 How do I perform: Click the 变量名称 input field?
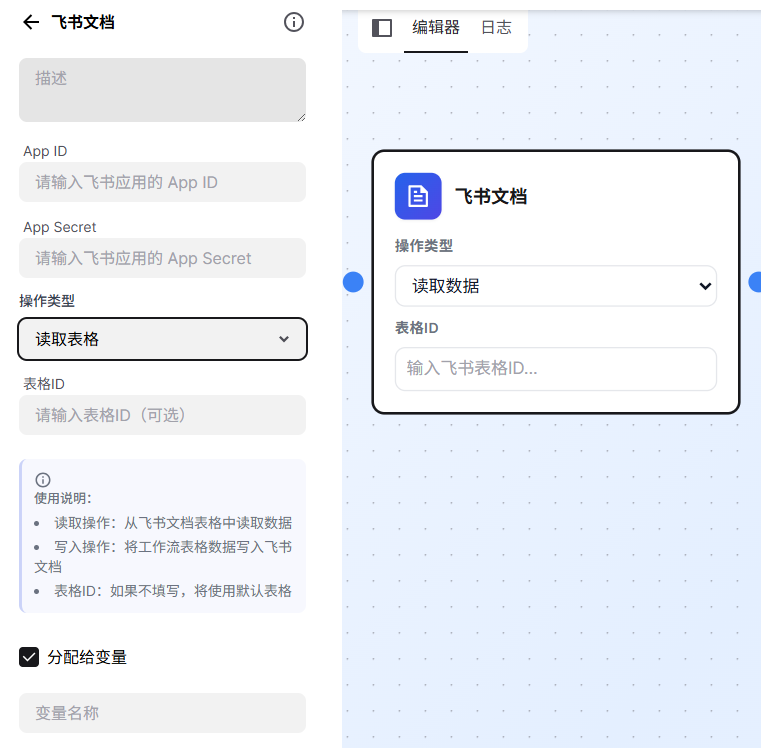(162, 713)
